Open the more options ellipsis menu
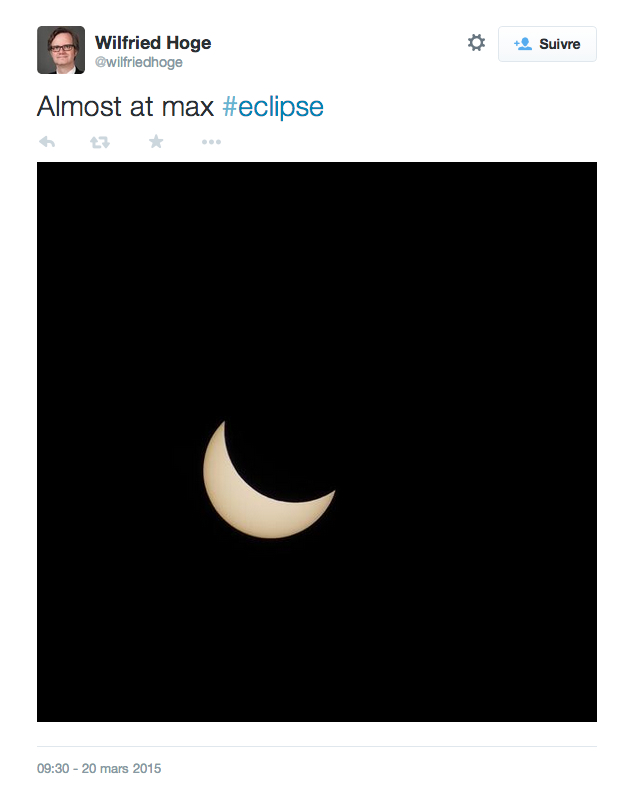635x806 pixels. pyautogui.click(x=211, y=142)
